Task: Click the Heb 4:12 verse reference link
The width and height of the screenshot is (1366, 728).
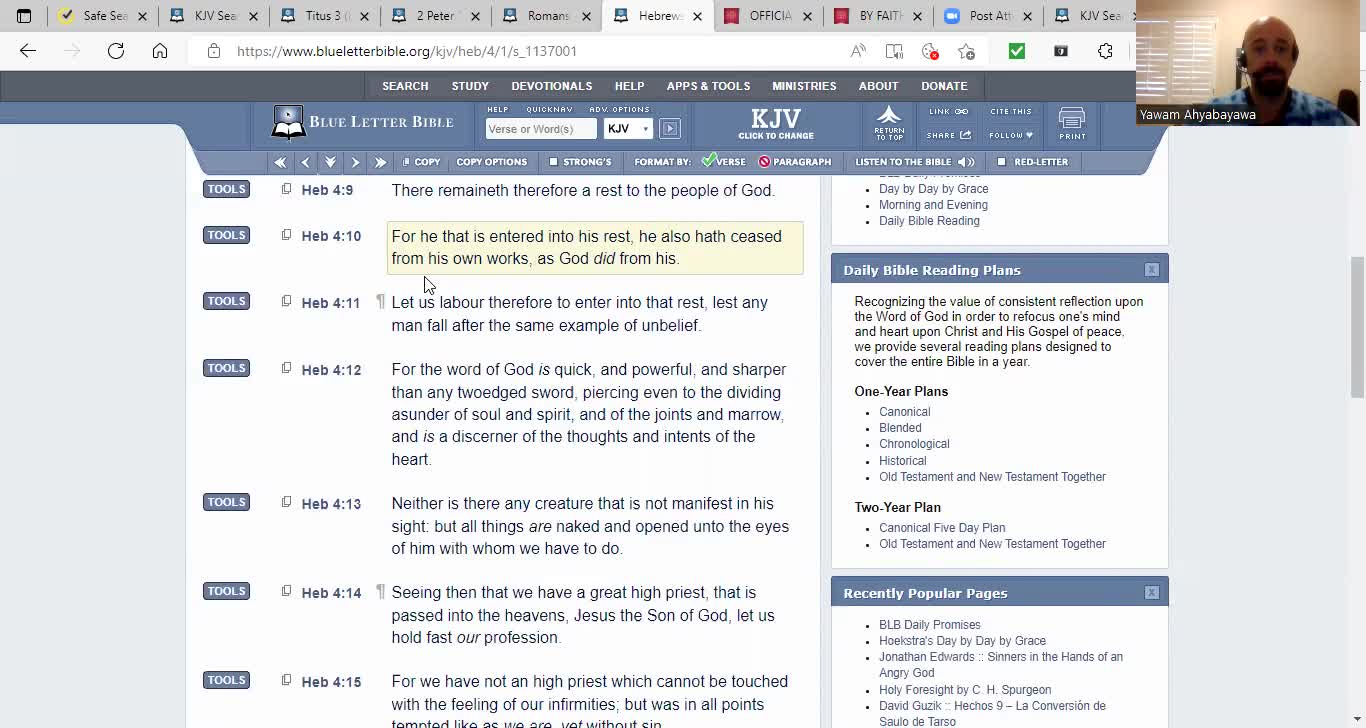Action: pyautogui.click(x=331, y=370)
